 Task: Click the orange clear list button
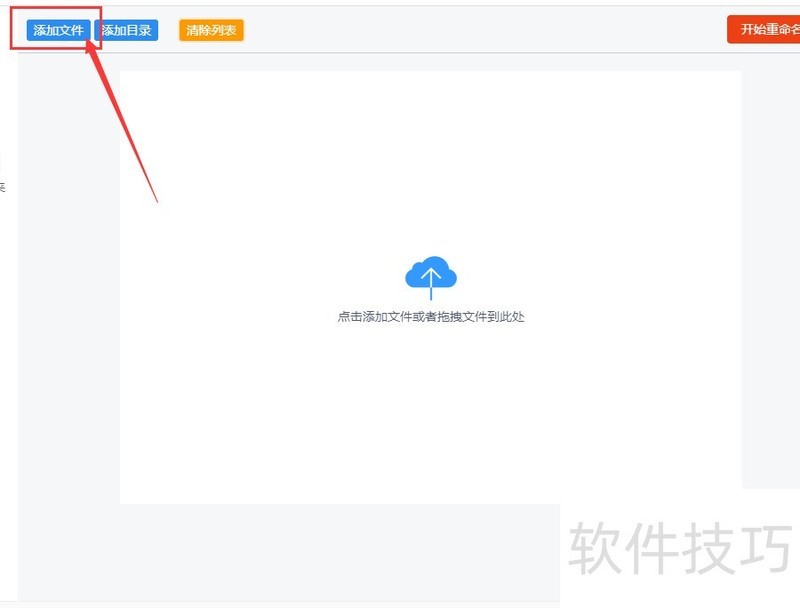pos(210,30)
